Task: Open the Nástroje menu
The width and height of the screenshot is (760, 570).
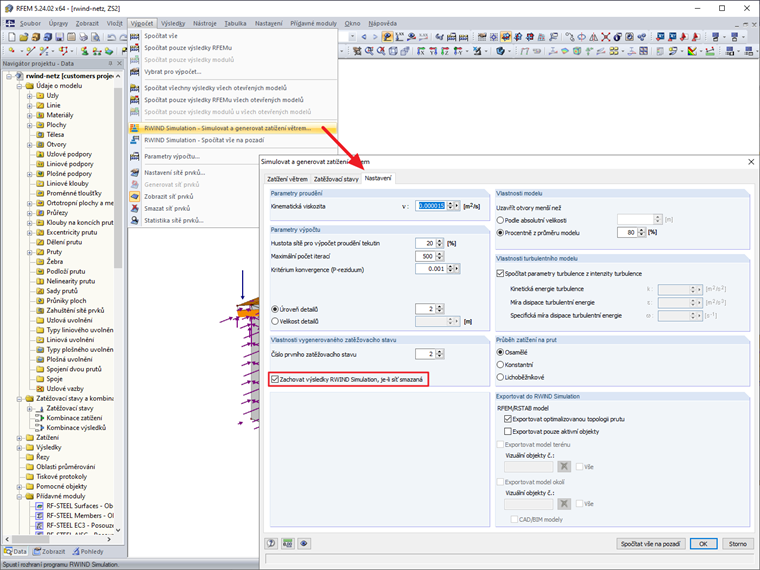Action: [205, 23]
